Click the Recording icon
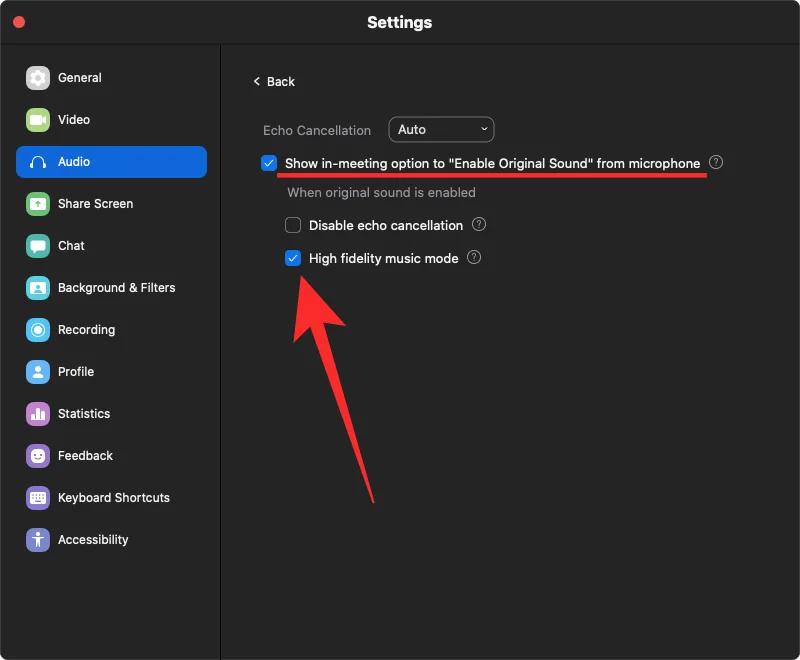The height and width of the screenshot is (660, 800). [x=38, y=330]
